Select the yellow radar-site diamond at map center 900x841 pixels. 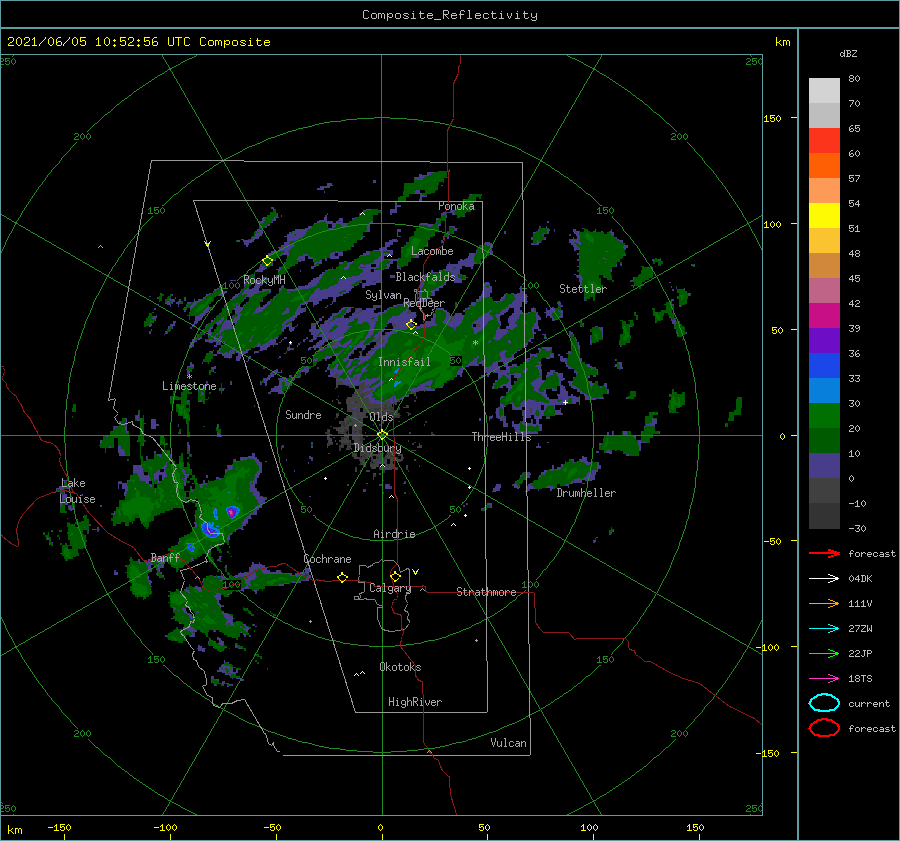point(382,435)
